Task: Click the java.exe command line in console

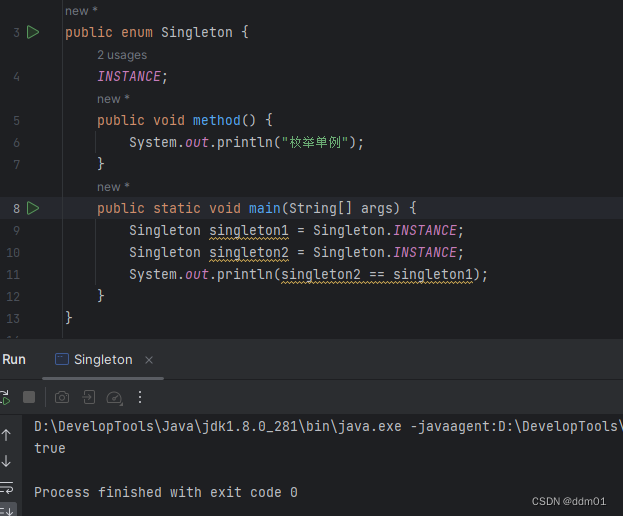Action: (328, 427)
